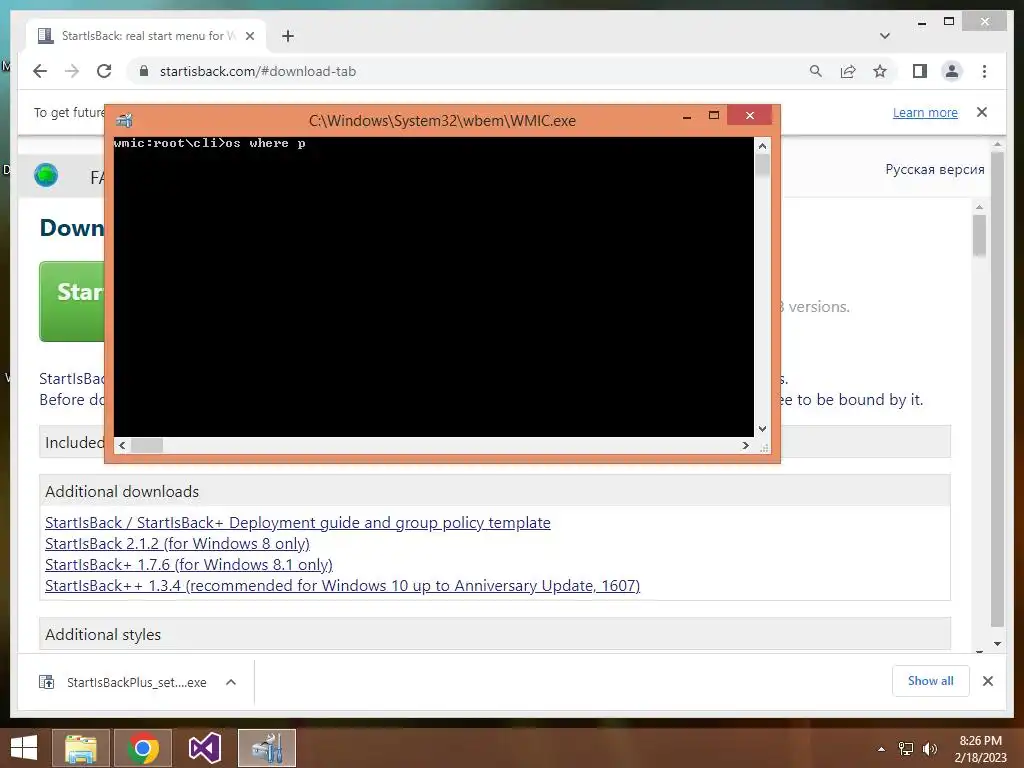This screenshot has height=768, width=1024.
Task: Show hidden system tray icons
Action: 881,749
